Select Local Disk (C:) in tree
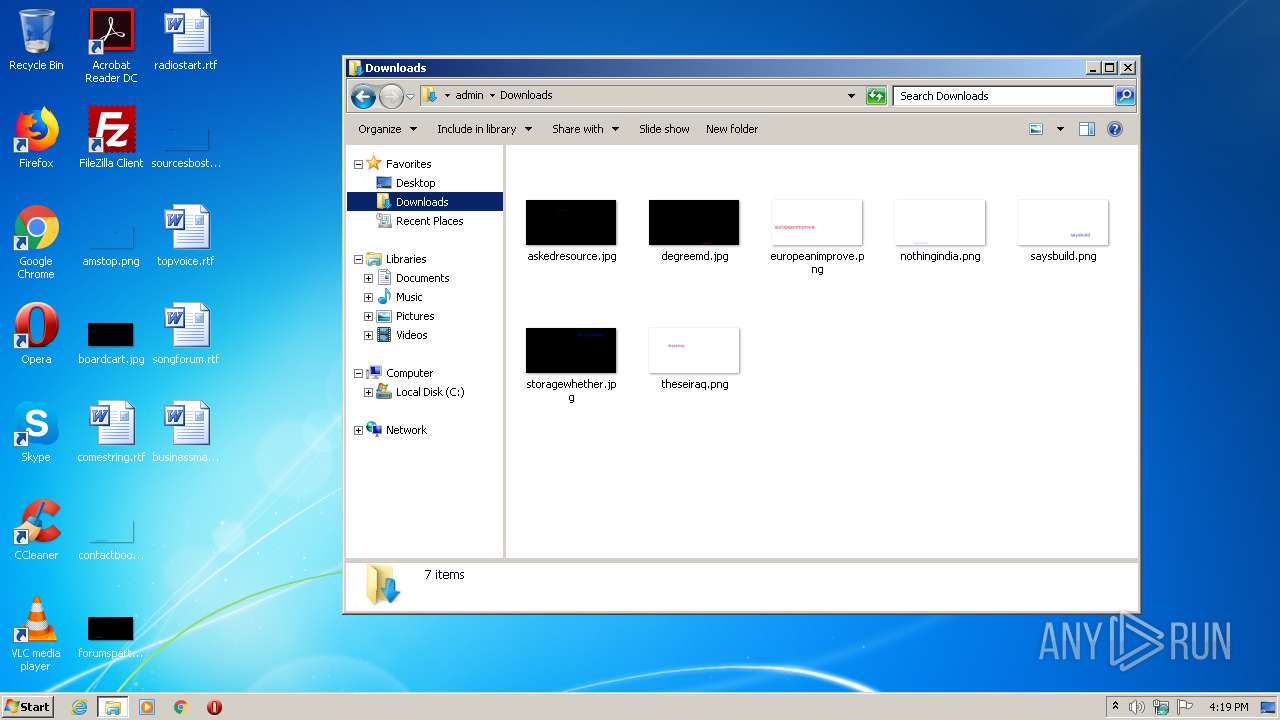Viewport: 1280px width, 720px height. coord(429,392)
